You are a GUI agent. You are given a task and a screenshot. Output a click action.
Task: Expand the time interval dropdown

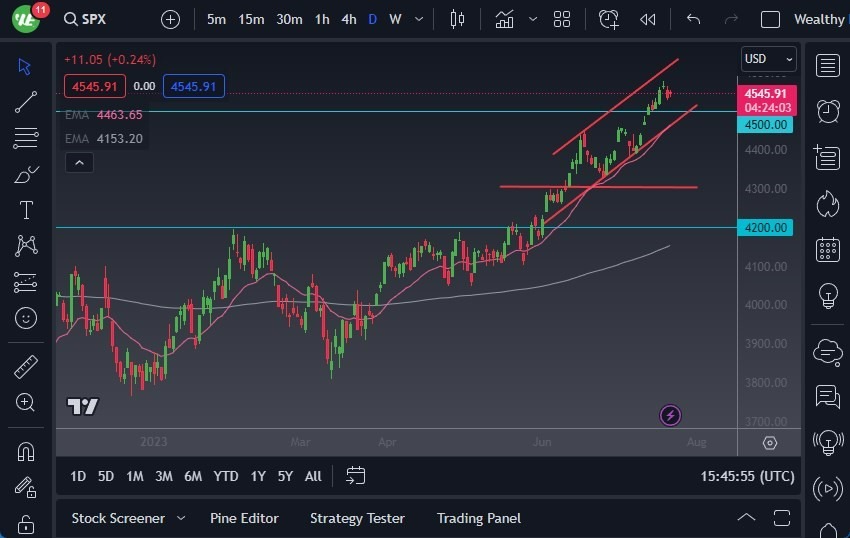click(418, 20)
